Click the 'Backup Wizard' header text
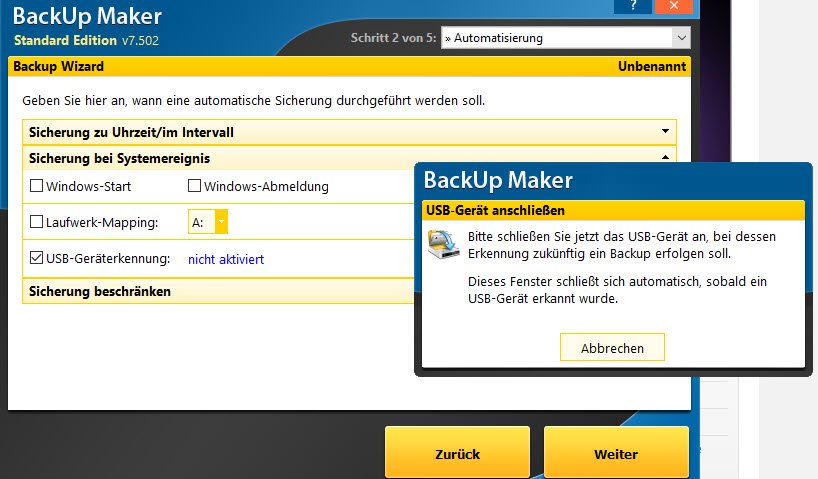The width and height of the screenshot is (818, 479). coord(58,66)
